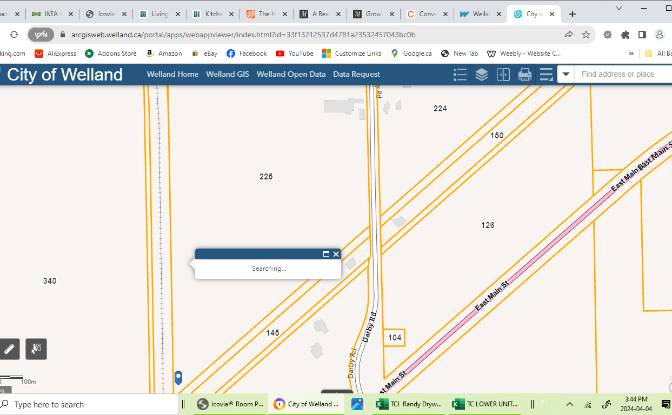Click parcel label 128
This screenshot has height=415, width=672.
pyautogui.click(x=488, y=225)
